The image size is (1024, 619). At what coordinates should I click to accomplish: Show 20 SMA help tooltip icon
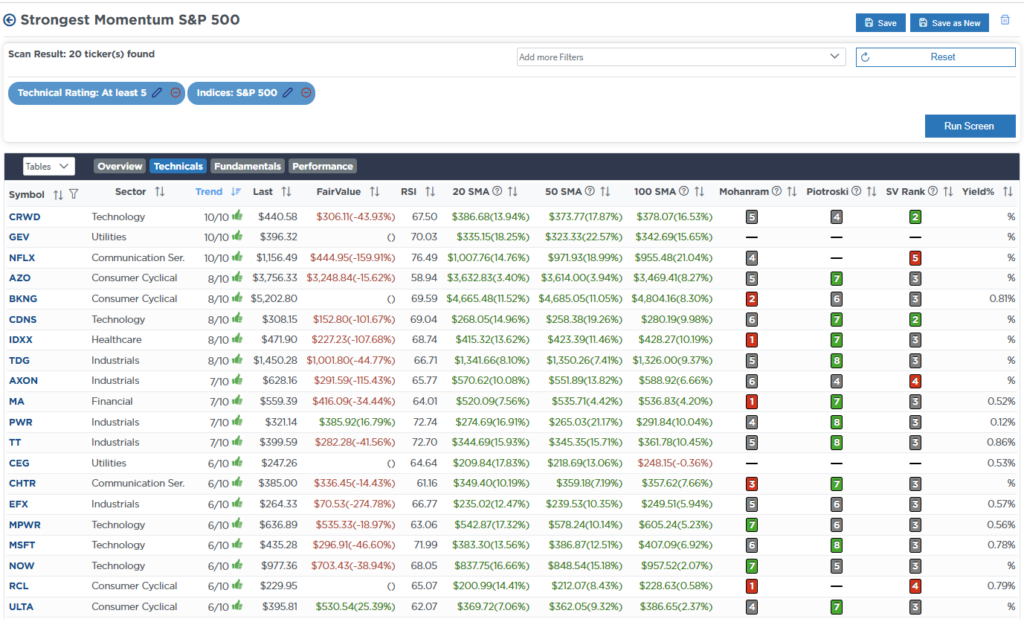pos(497,191)
